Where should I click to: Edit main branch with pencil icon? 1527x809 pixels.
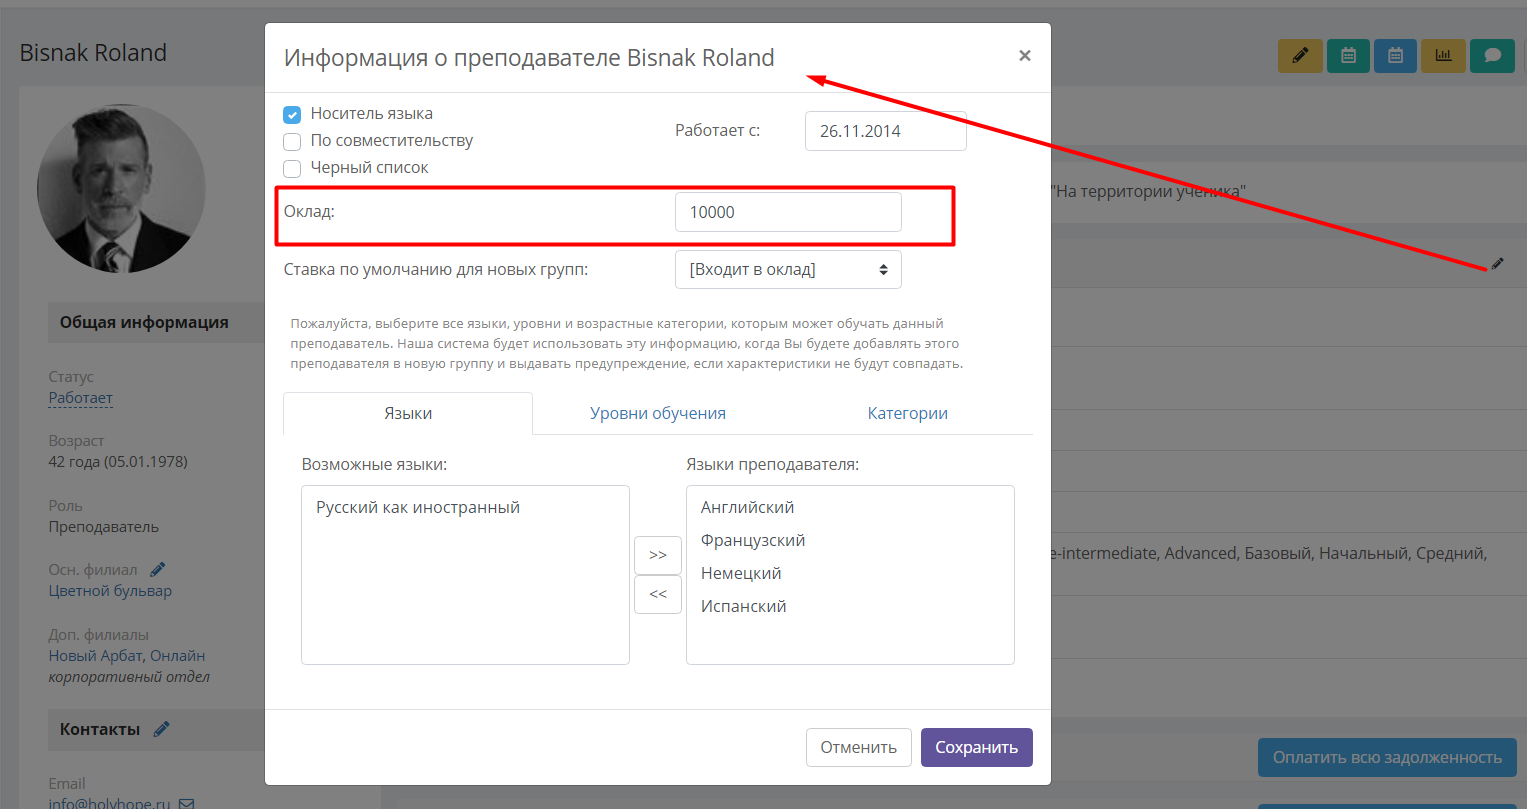click(x=157, y=570)
